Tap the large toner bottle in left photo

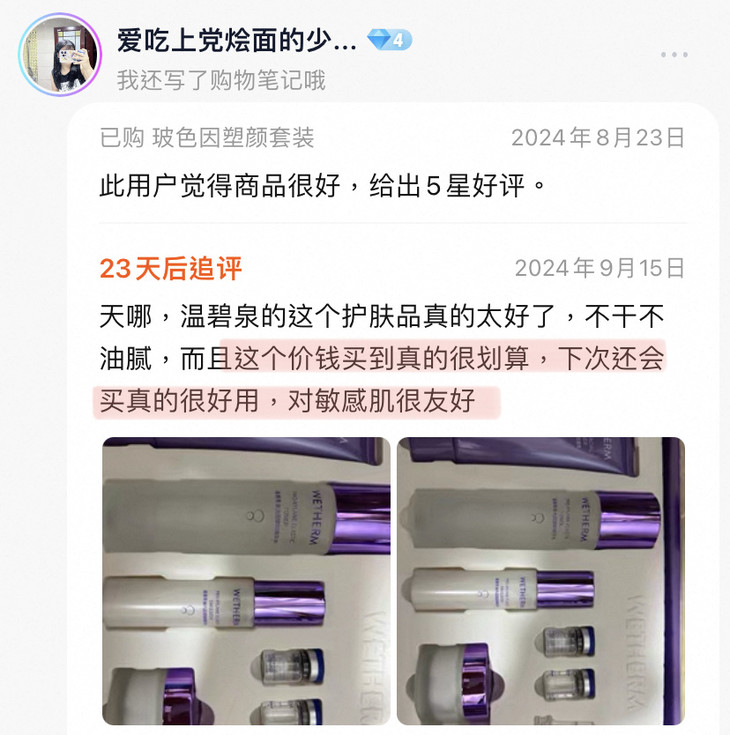[x=246, y=517]
